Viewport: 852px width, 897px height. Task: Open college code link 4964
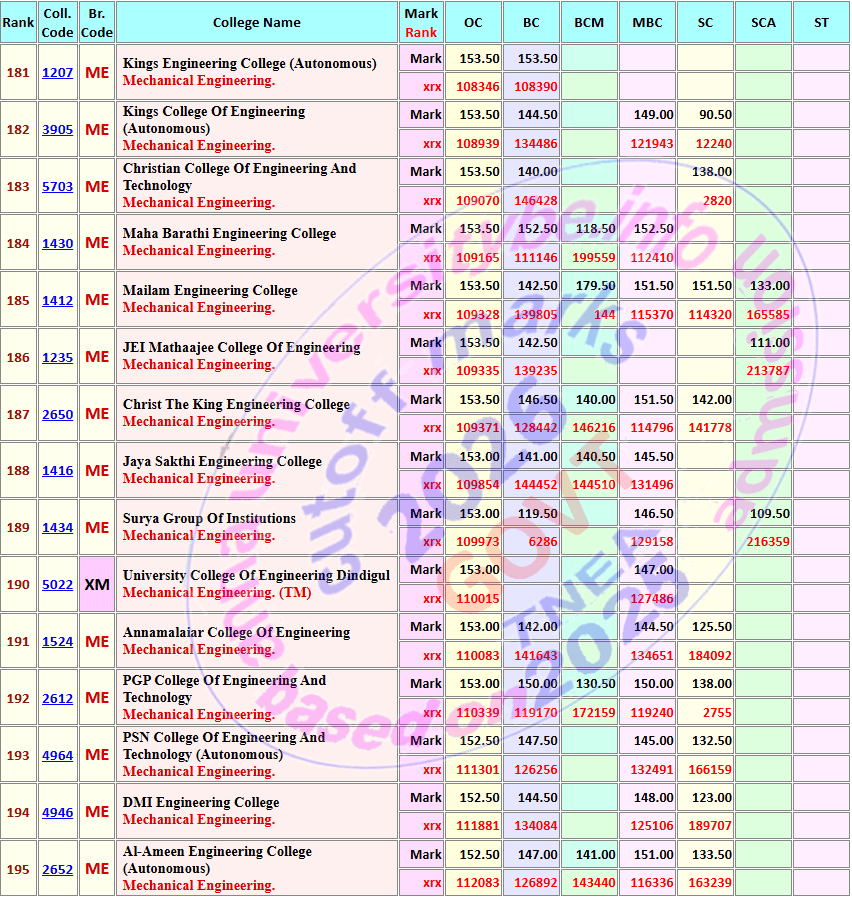(57, 755)
